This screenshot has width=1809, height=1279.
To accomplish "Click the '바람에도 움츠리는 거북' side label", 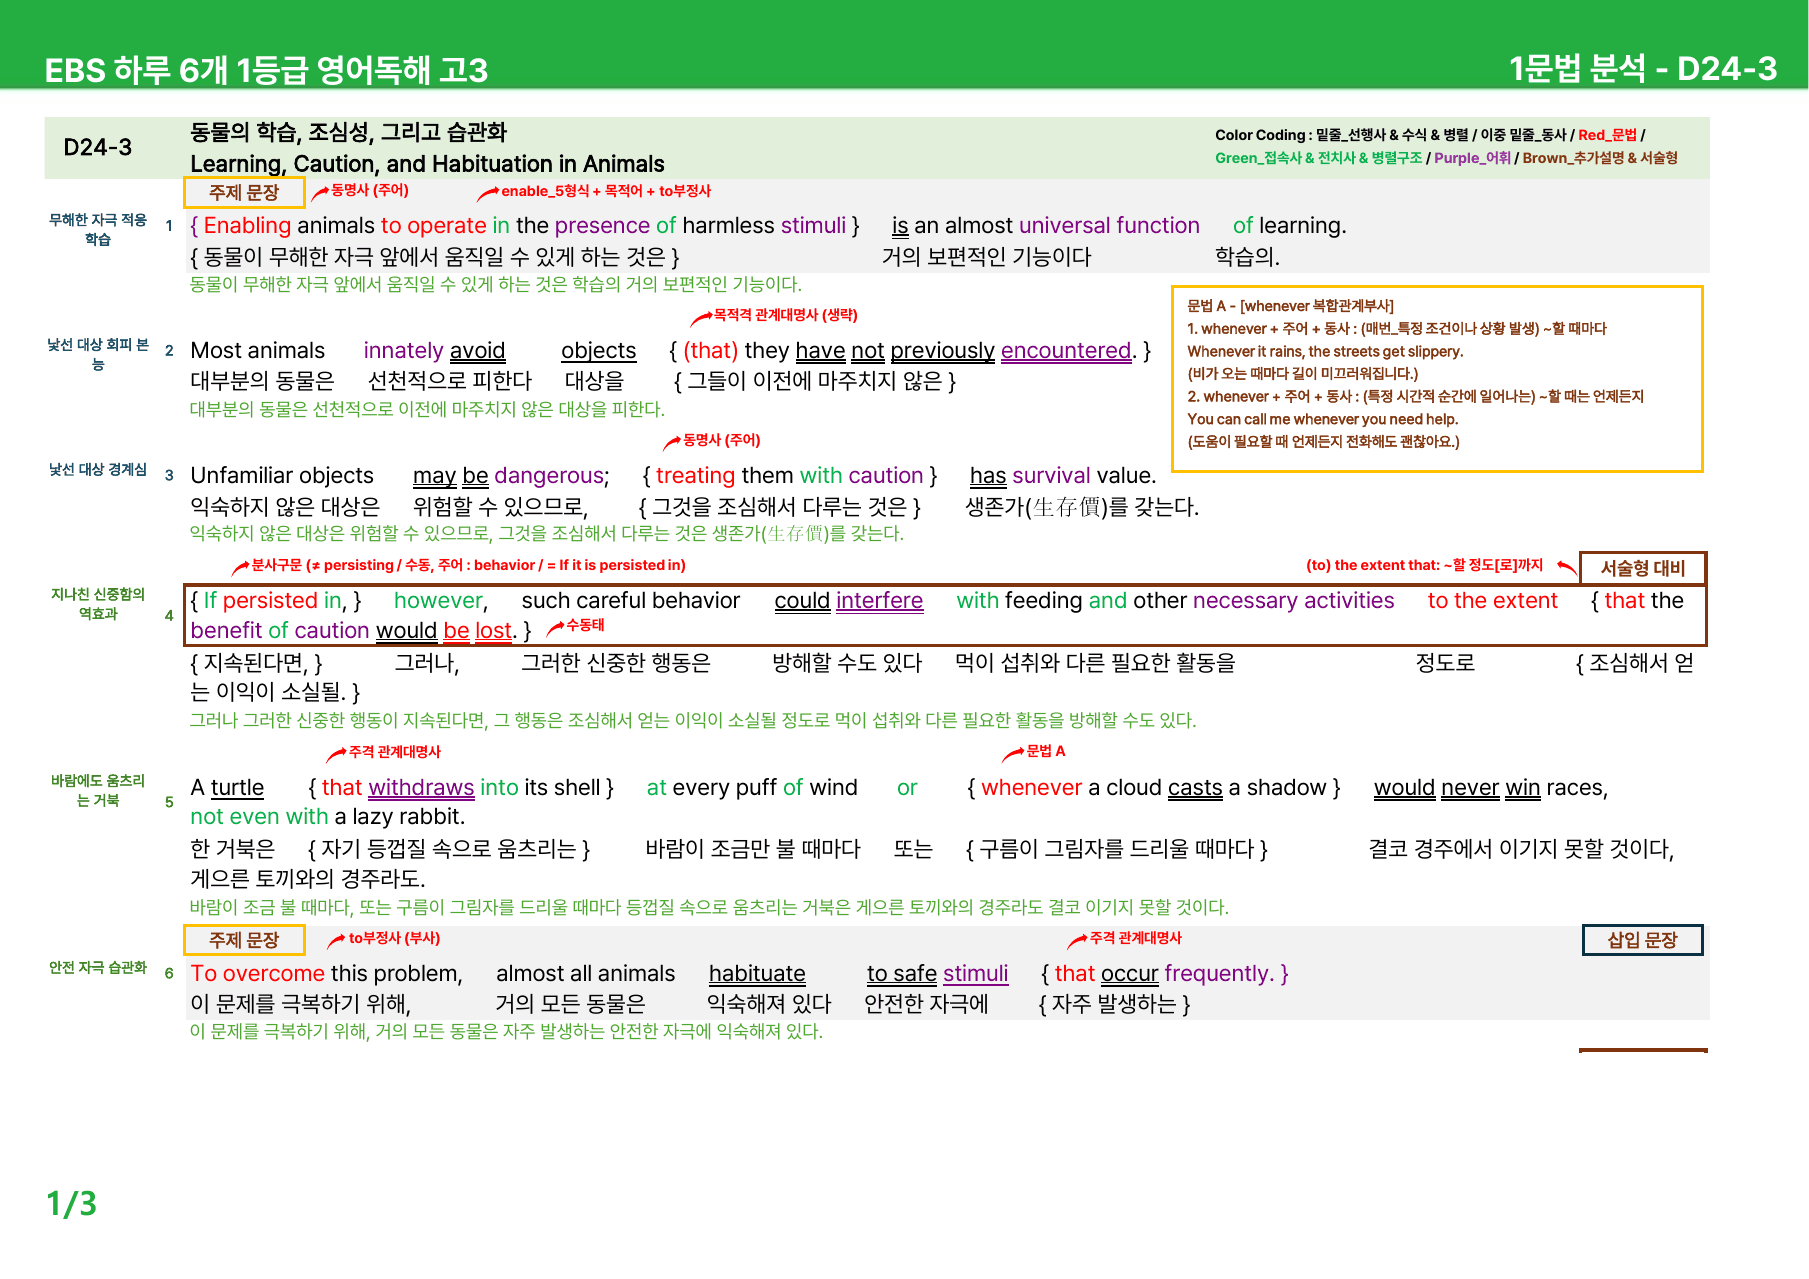I will click(98, 790).
